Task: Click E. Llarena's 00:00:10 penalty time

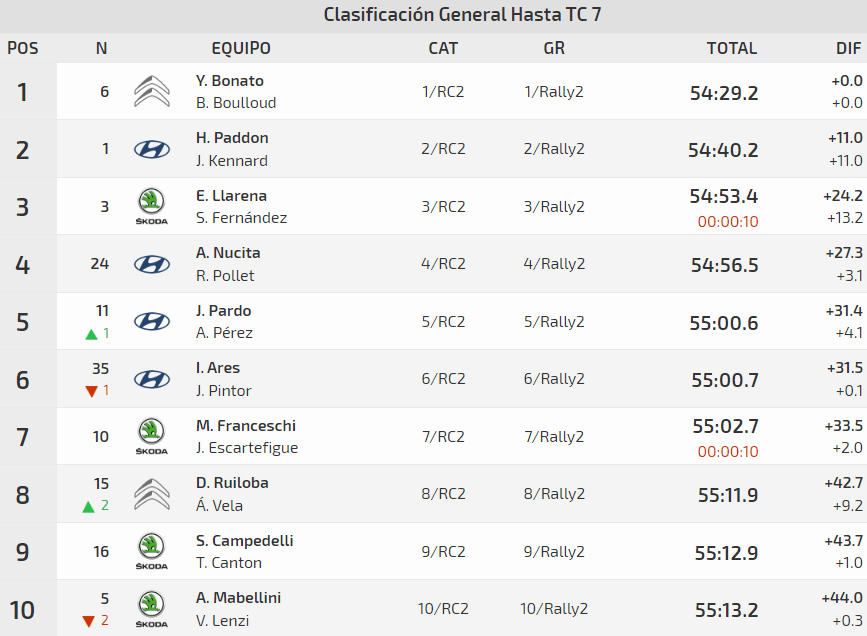Action: [728, 222]
